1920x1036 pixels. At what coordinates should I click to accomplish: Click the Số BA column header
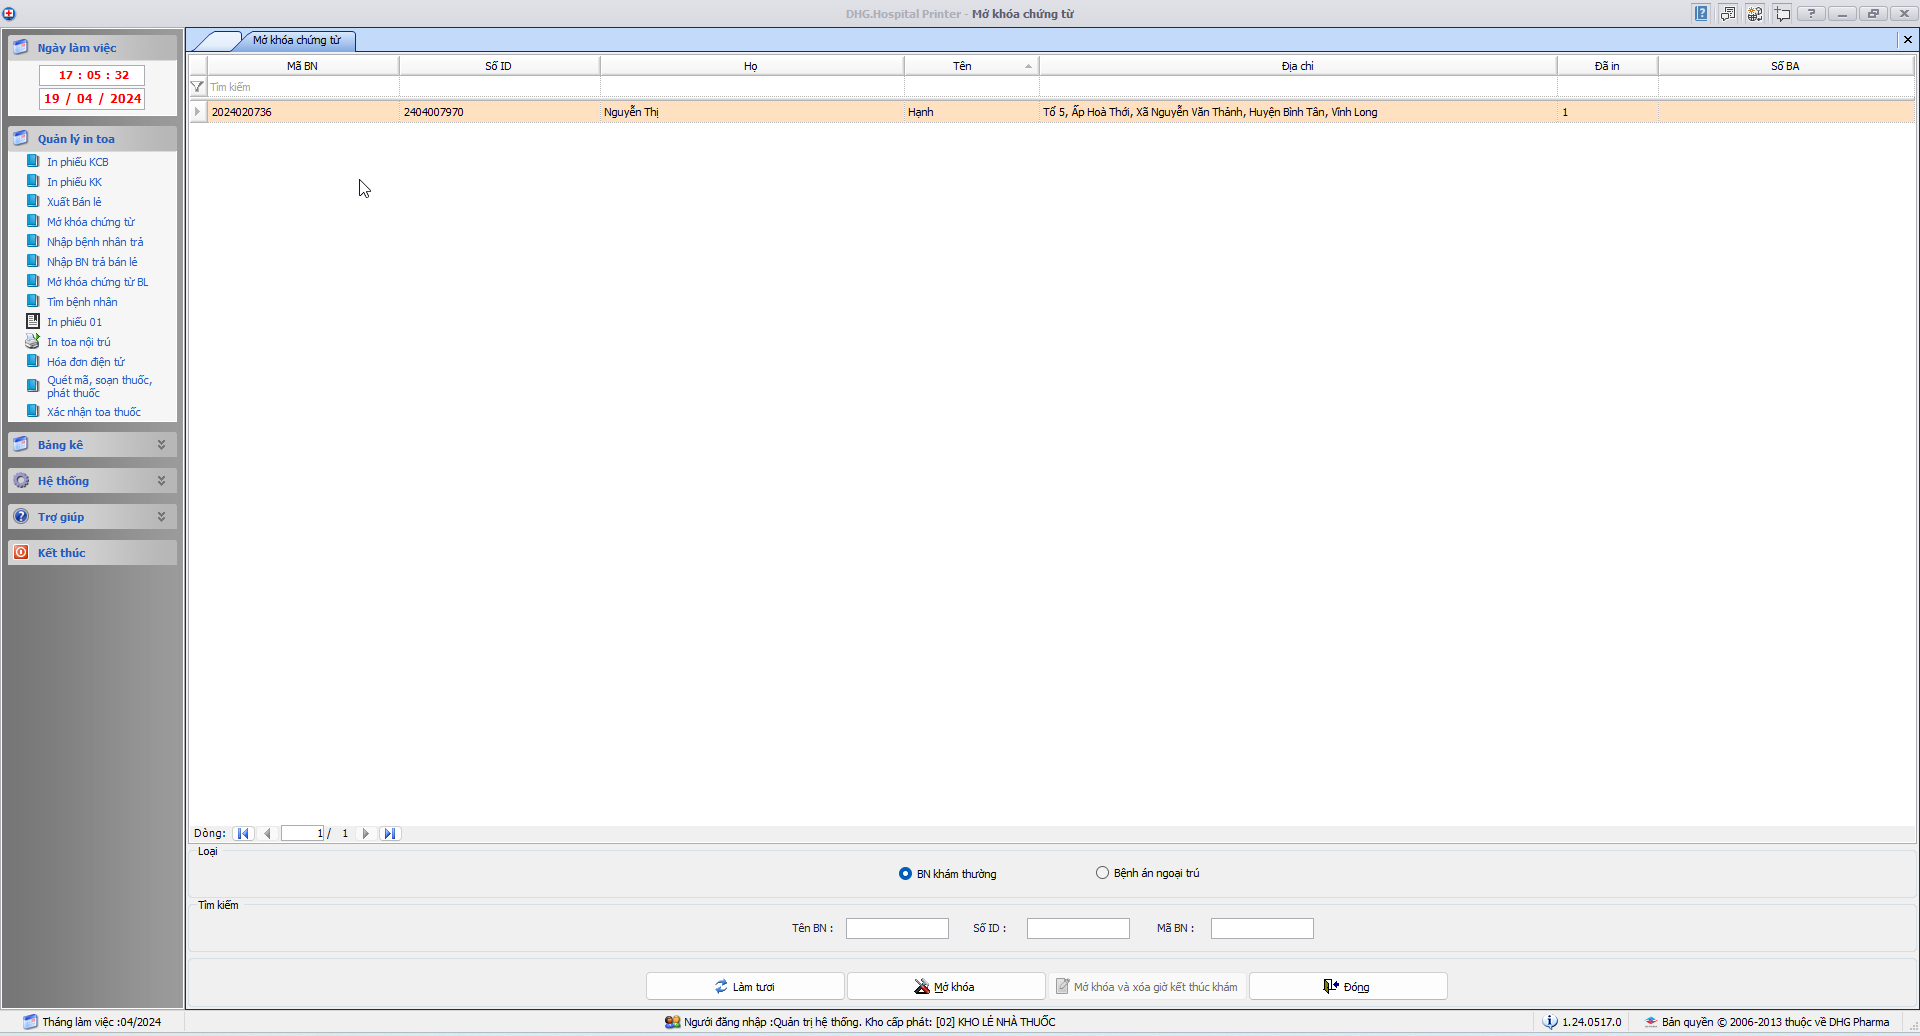1785,66
